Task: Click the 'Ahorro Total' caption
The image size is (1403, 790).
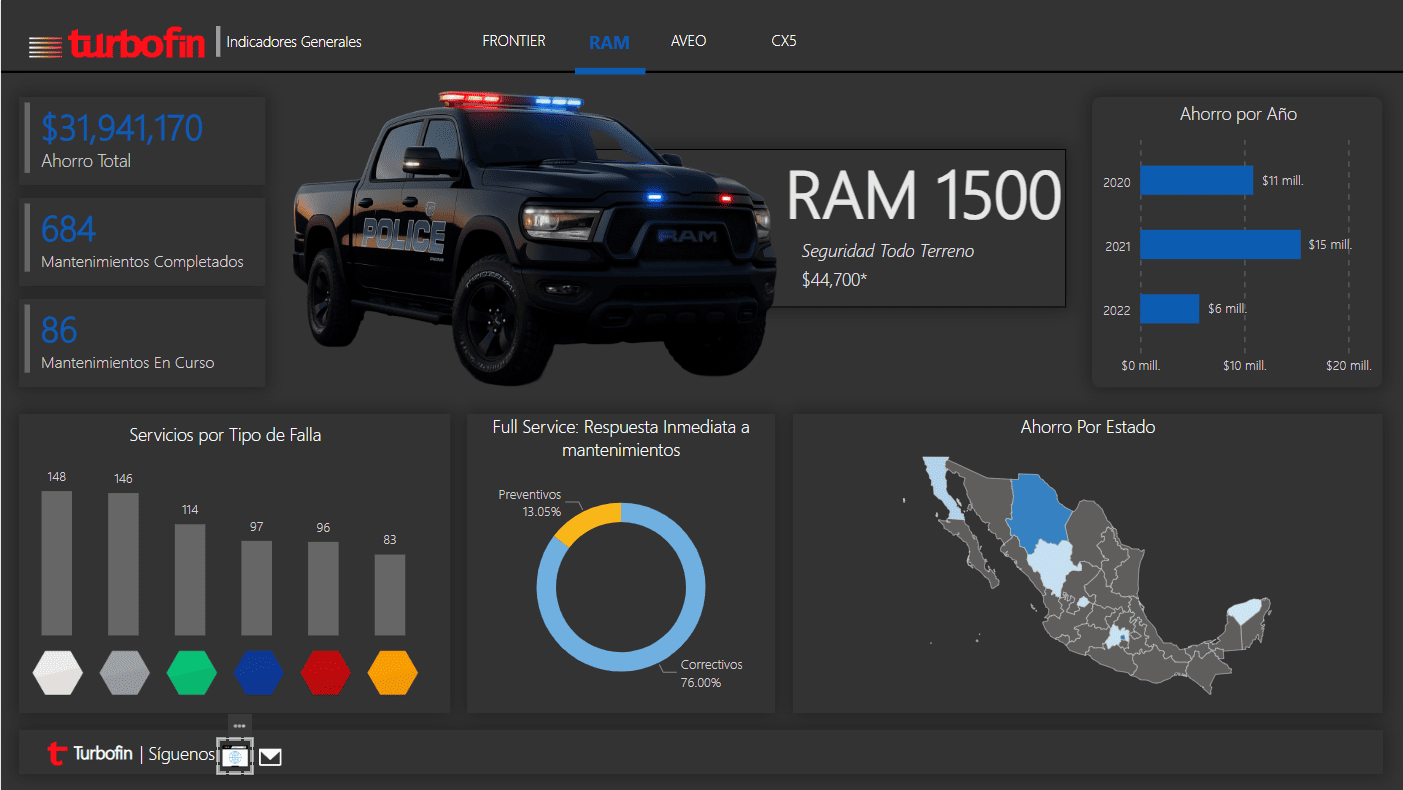Action: click(86, 161)
